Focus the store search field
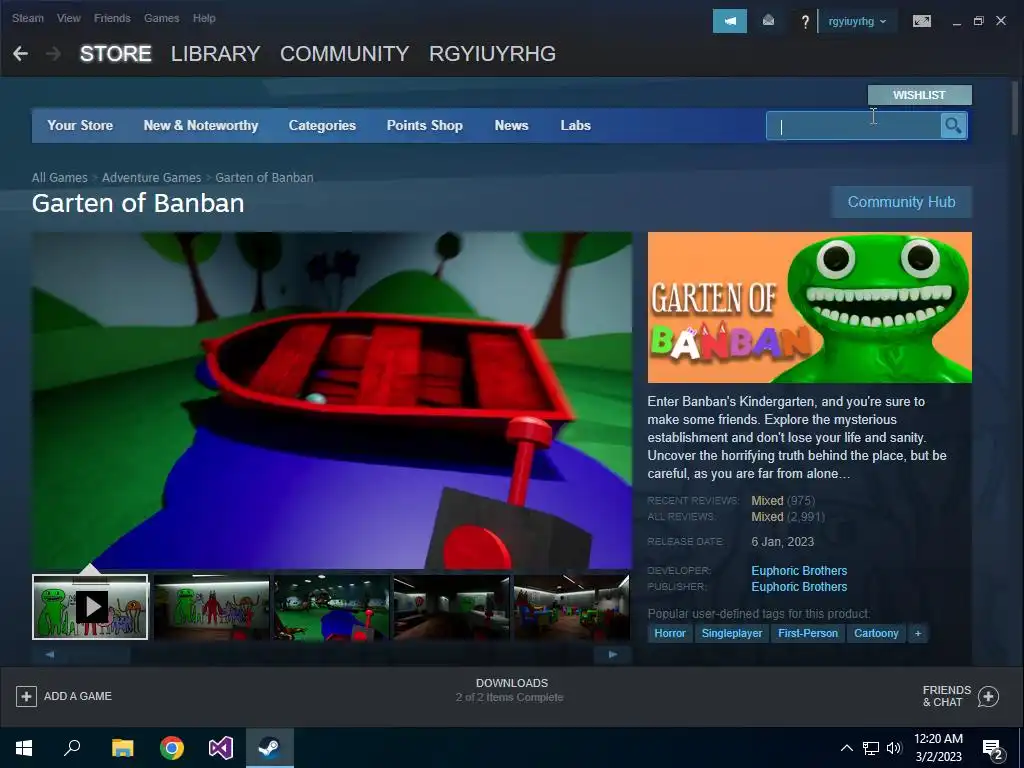 pos(854,125)
